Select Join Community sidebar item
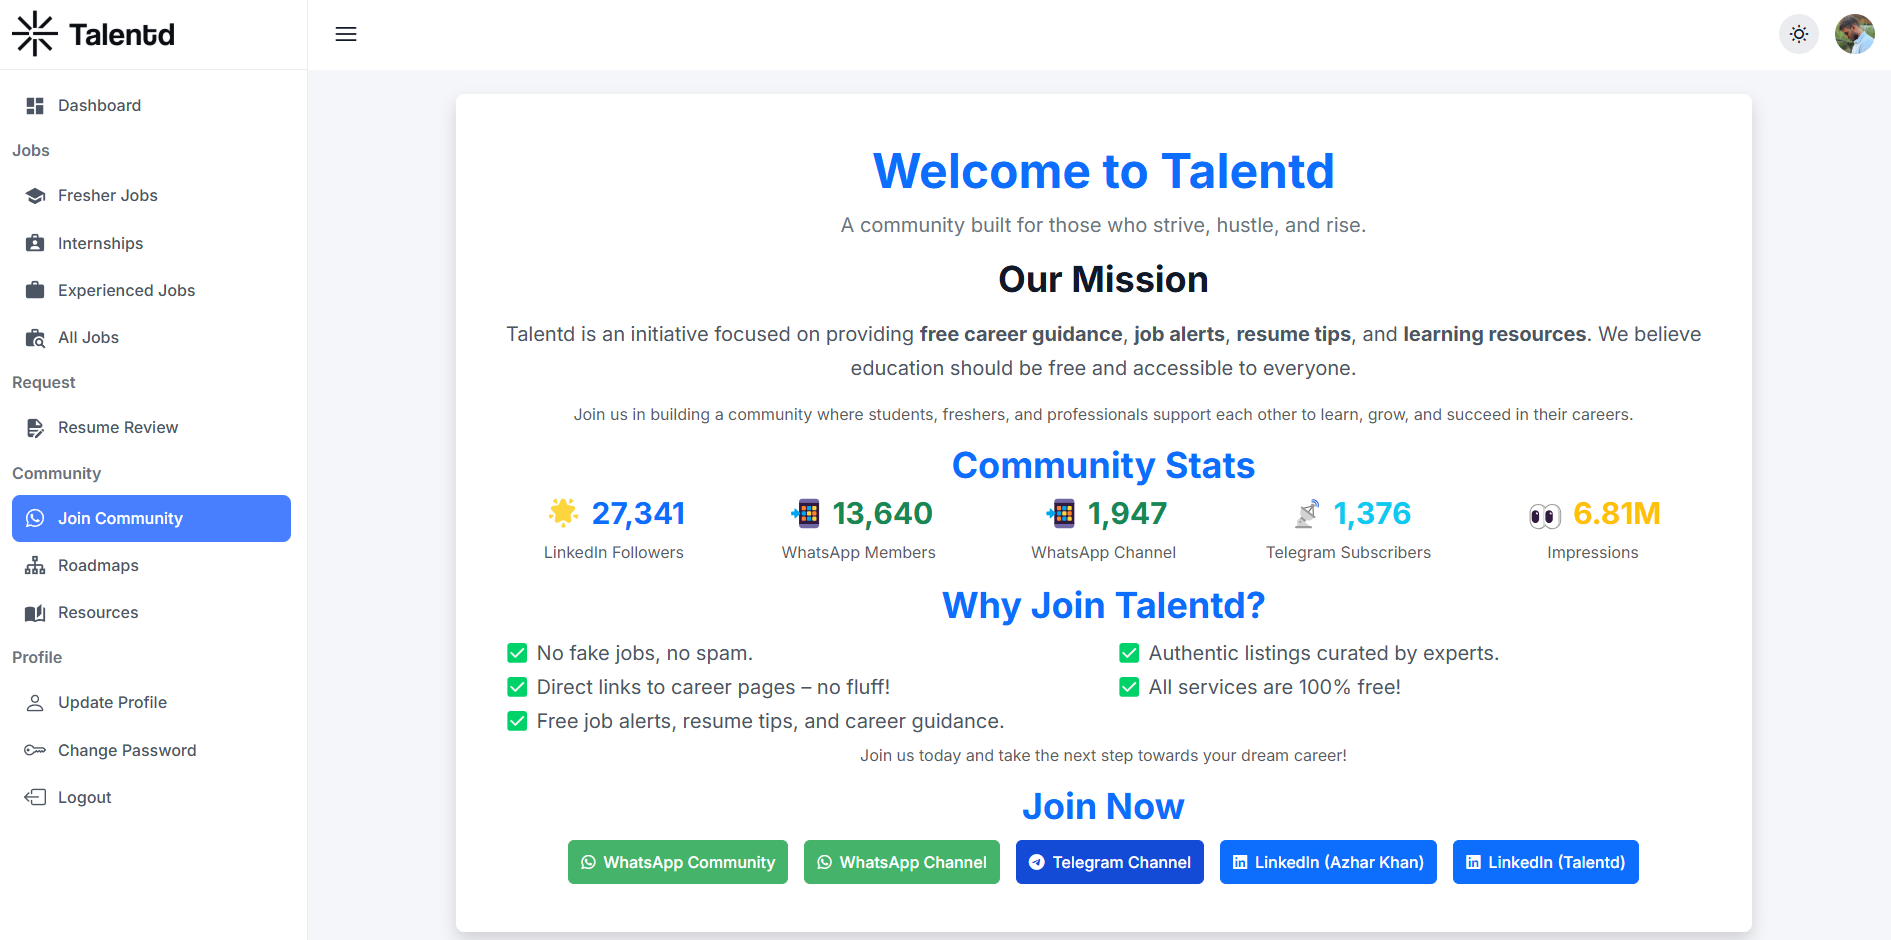 point(151,518)
